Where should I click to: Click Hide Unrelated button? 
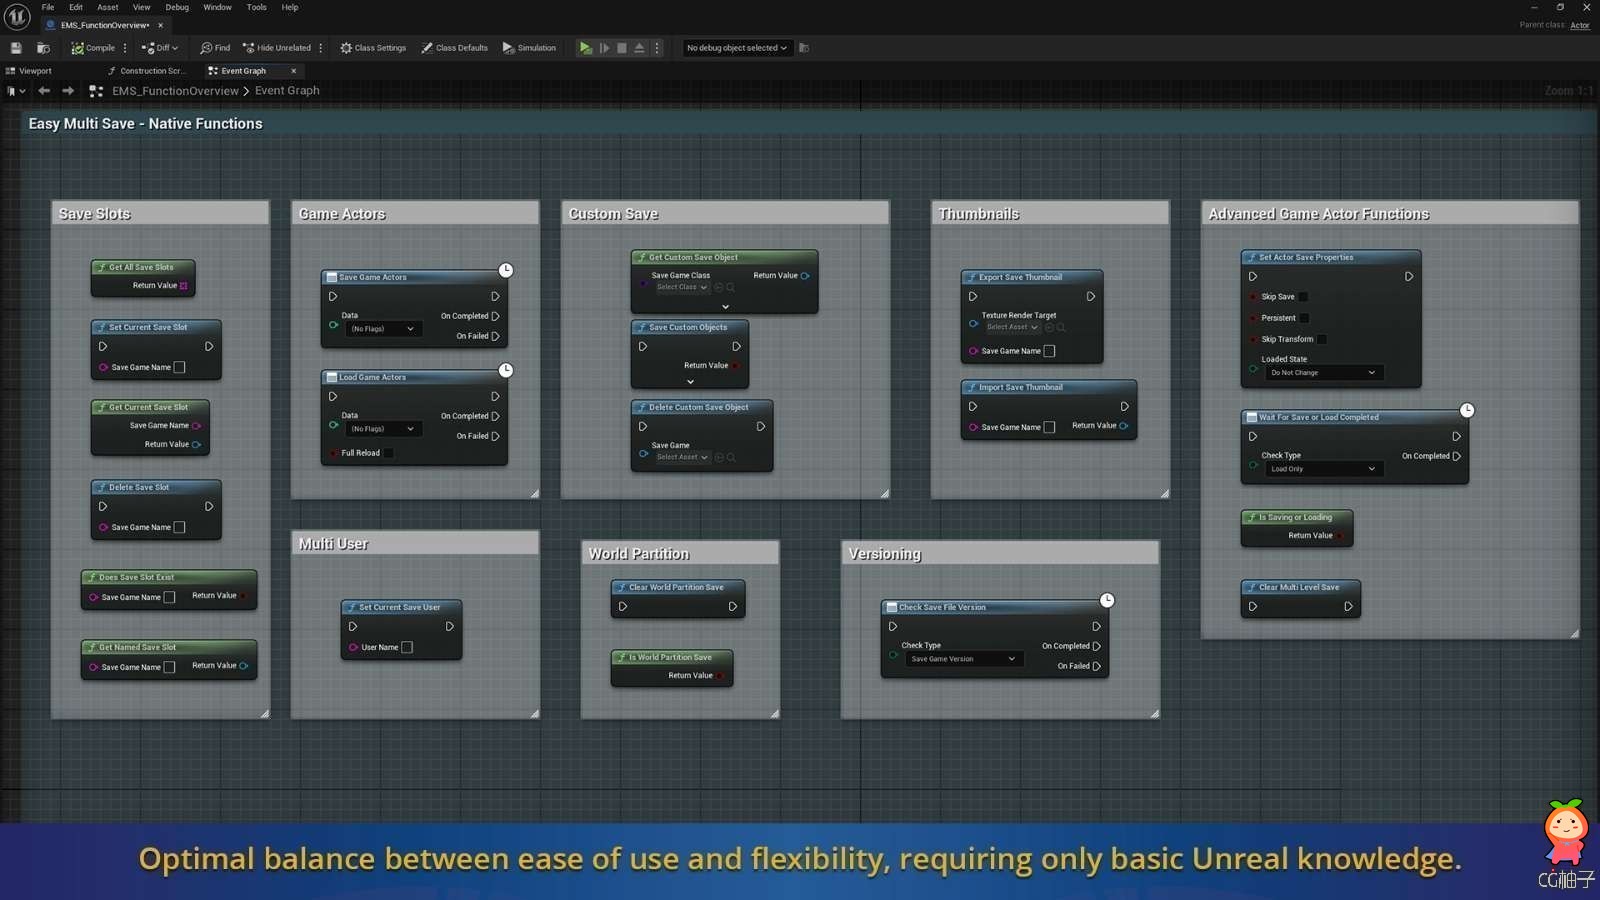[x=277, y=48]
